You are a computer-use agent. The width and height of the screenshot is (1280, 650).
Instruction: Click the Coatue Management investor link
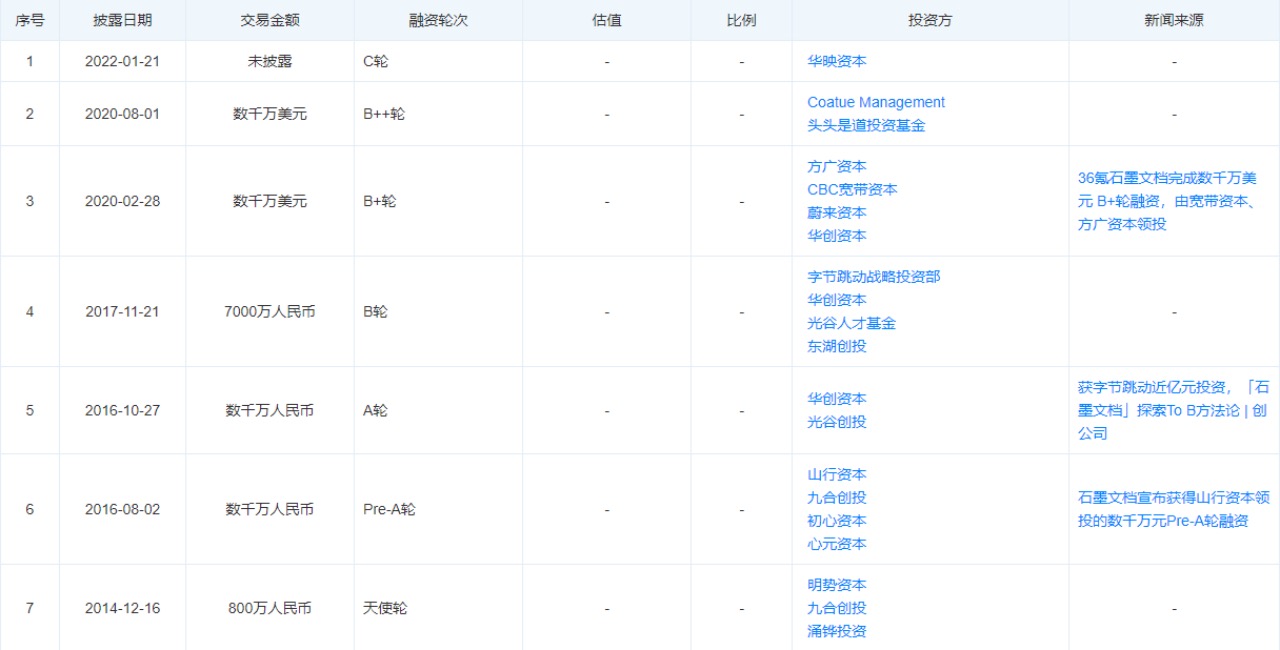pos(875,102)
